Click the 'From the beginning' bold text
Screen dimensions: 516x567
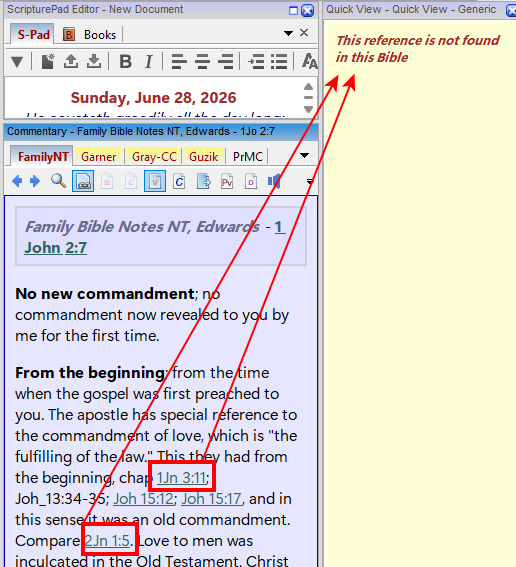(90, 373)
